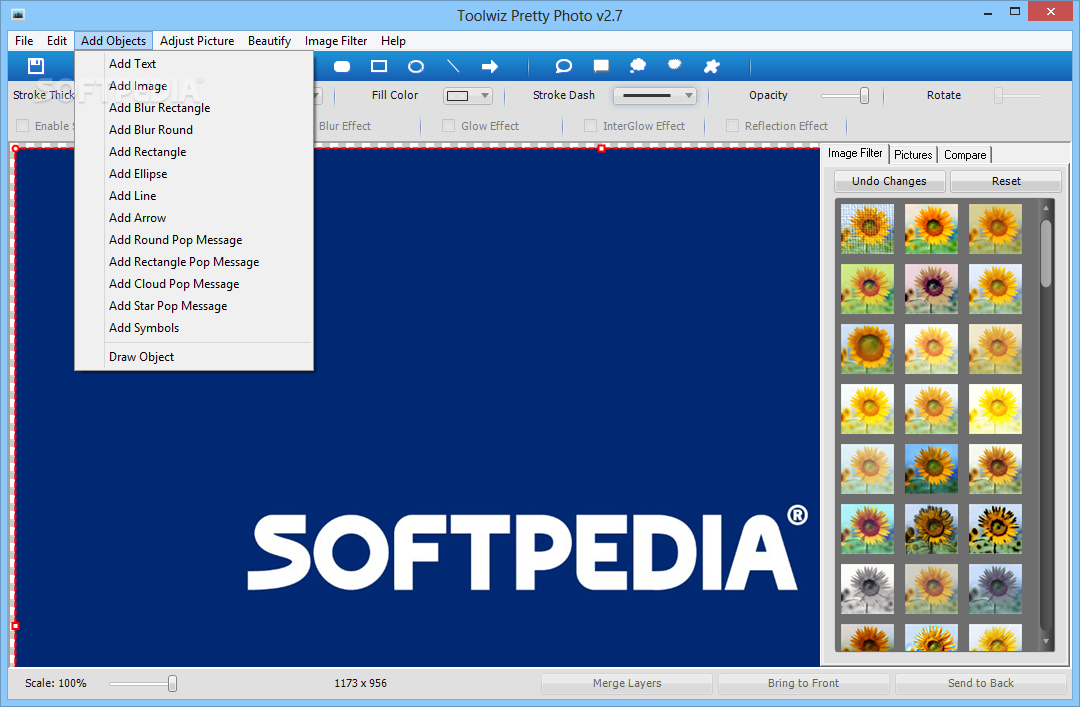Choose Add Symbols menu entry
The width and height of the screenshot is (1080, 707).
point(194,328)
